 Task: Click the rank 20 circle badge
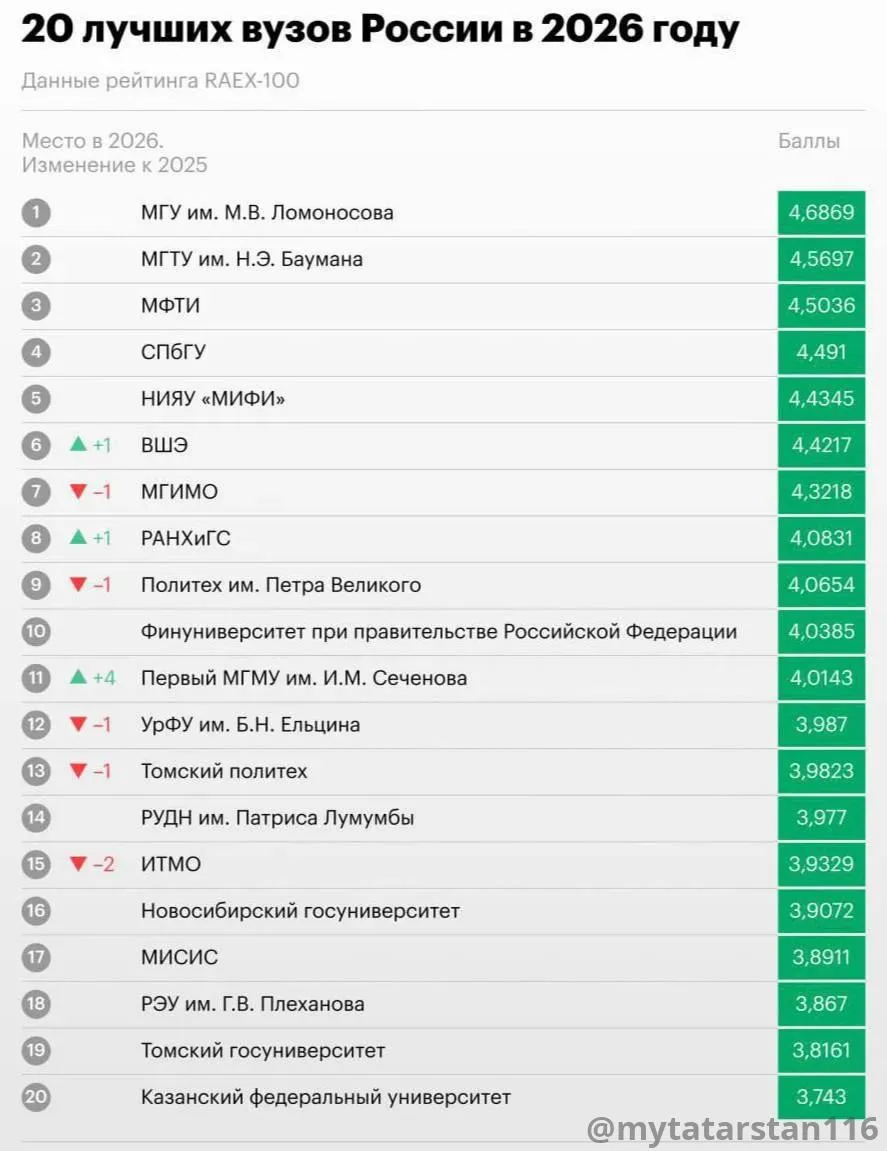tap(36, 1097)
